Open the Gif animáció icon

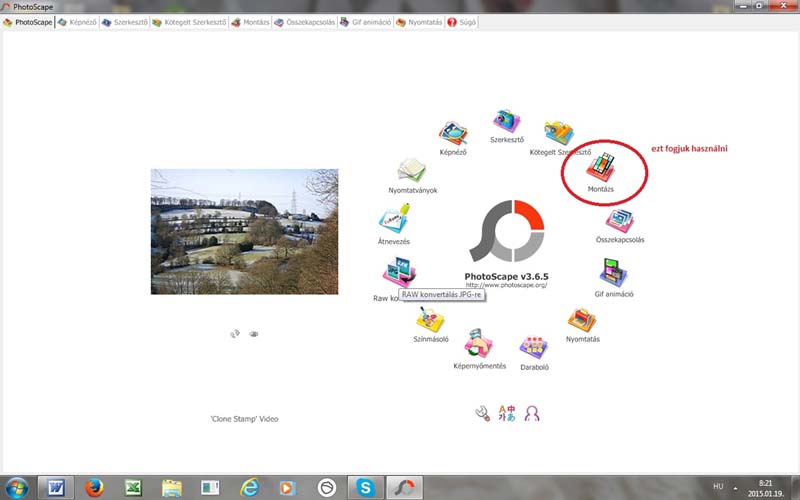(x=613, y=273)
